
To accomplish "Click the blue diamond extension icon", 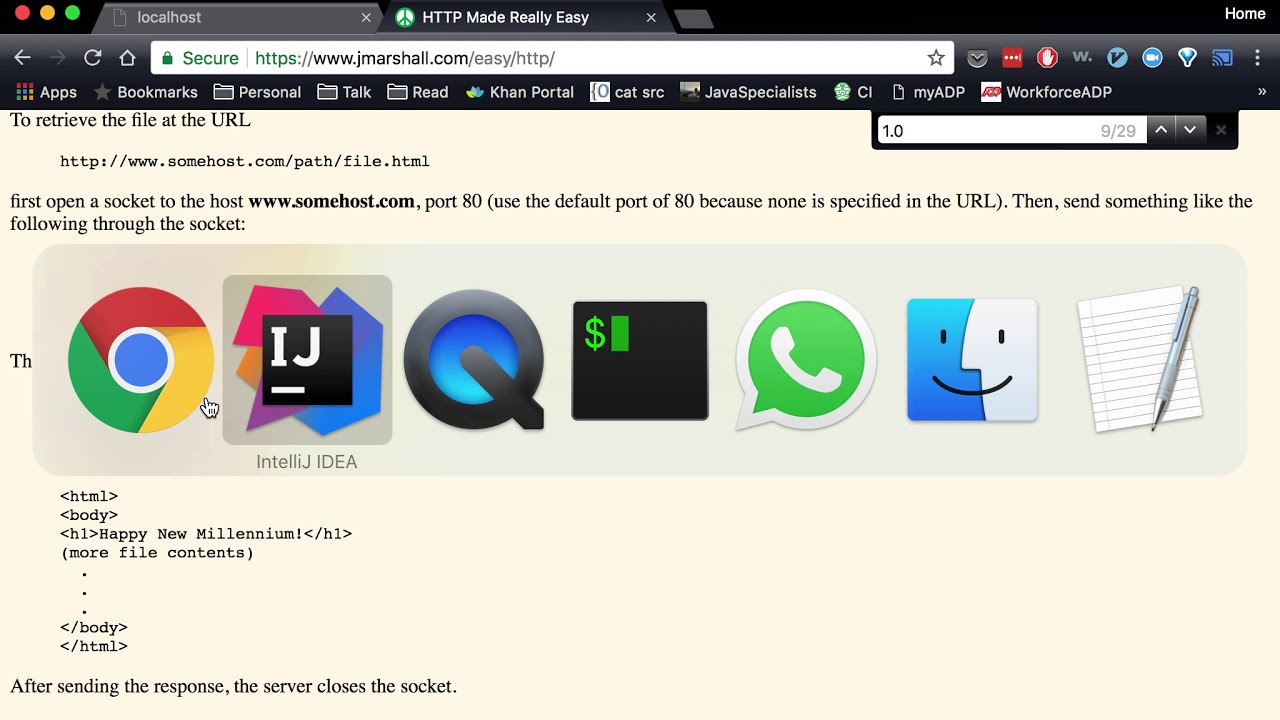I will (1187, 58).
